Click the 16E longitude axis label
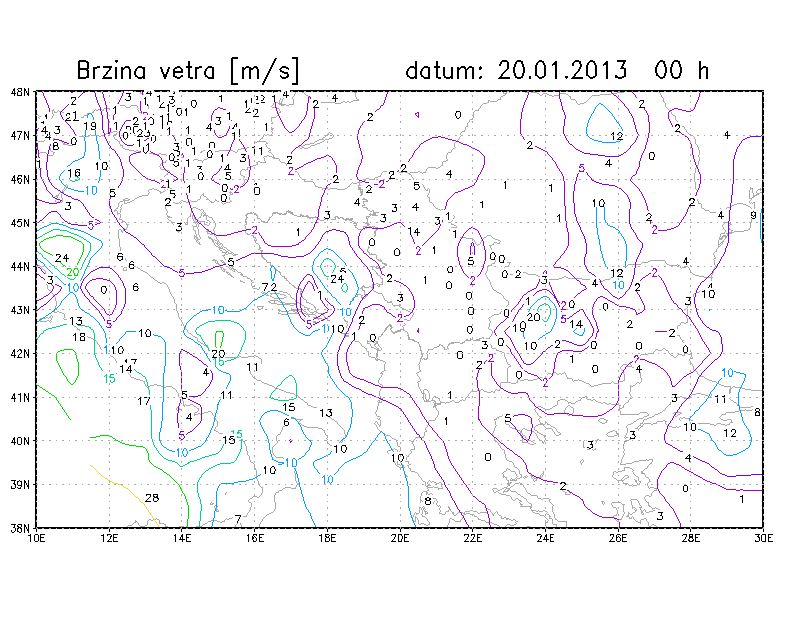The height and width of the screenshot is (618, 800). pyautogui.click(x=255, y=538)
